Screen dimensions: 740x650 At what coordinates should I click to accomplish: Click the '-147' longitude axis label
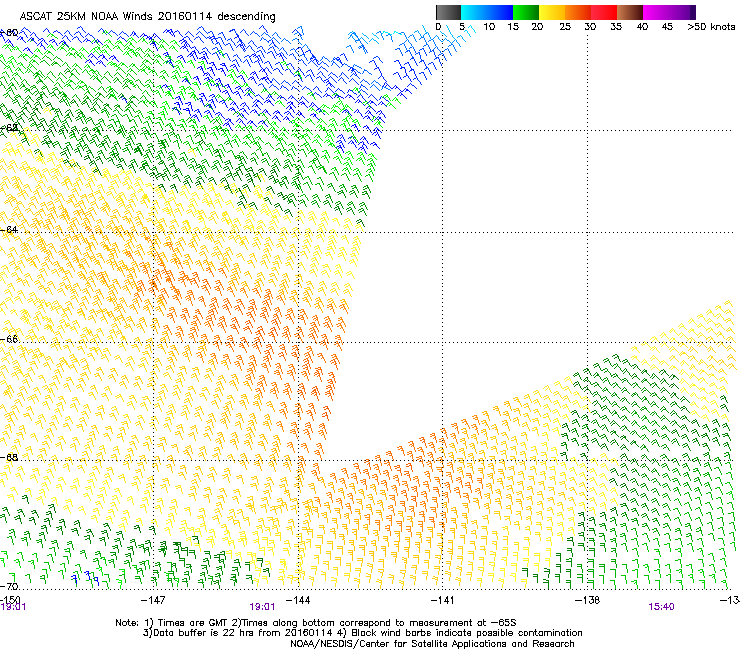coord(153,600)
